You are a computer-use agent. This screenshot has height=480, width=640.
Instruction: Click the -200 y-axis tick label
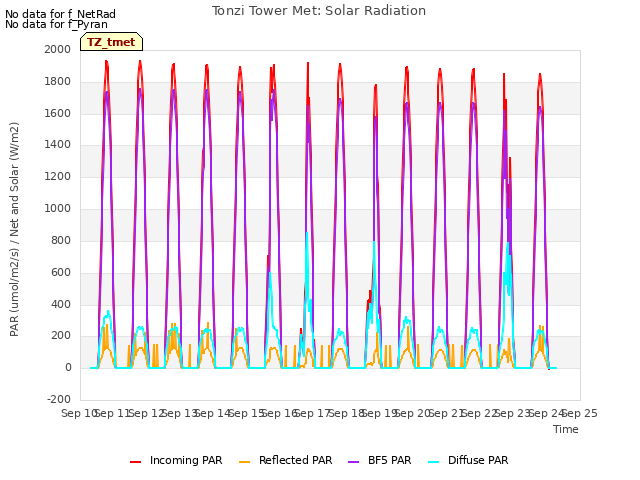coord(59,399)
